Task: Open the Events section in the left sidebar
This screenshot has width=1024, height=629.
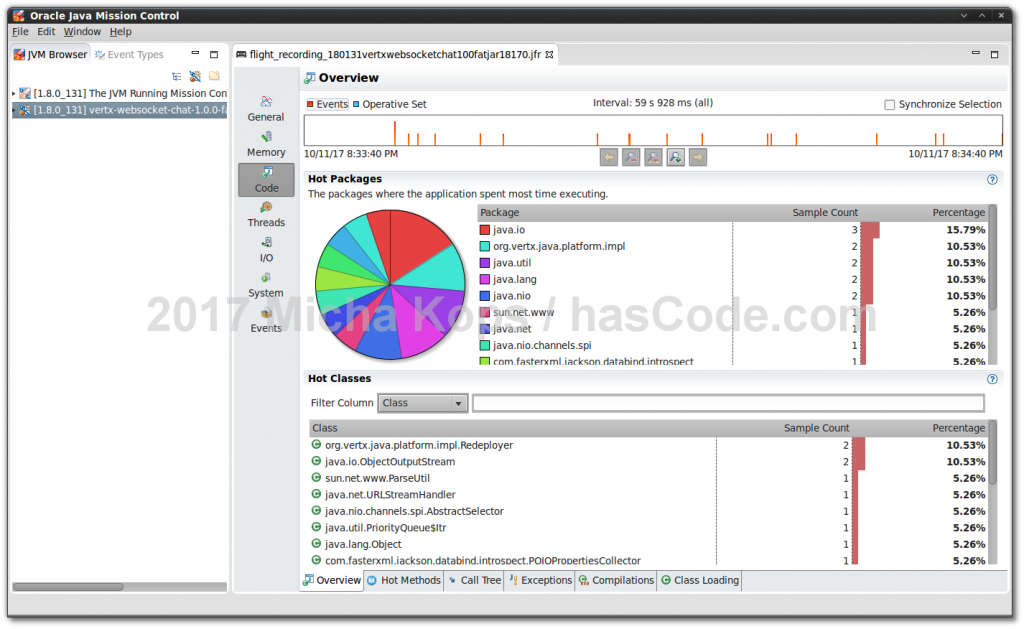Action: pyautogui.click(x=265, y=320)
